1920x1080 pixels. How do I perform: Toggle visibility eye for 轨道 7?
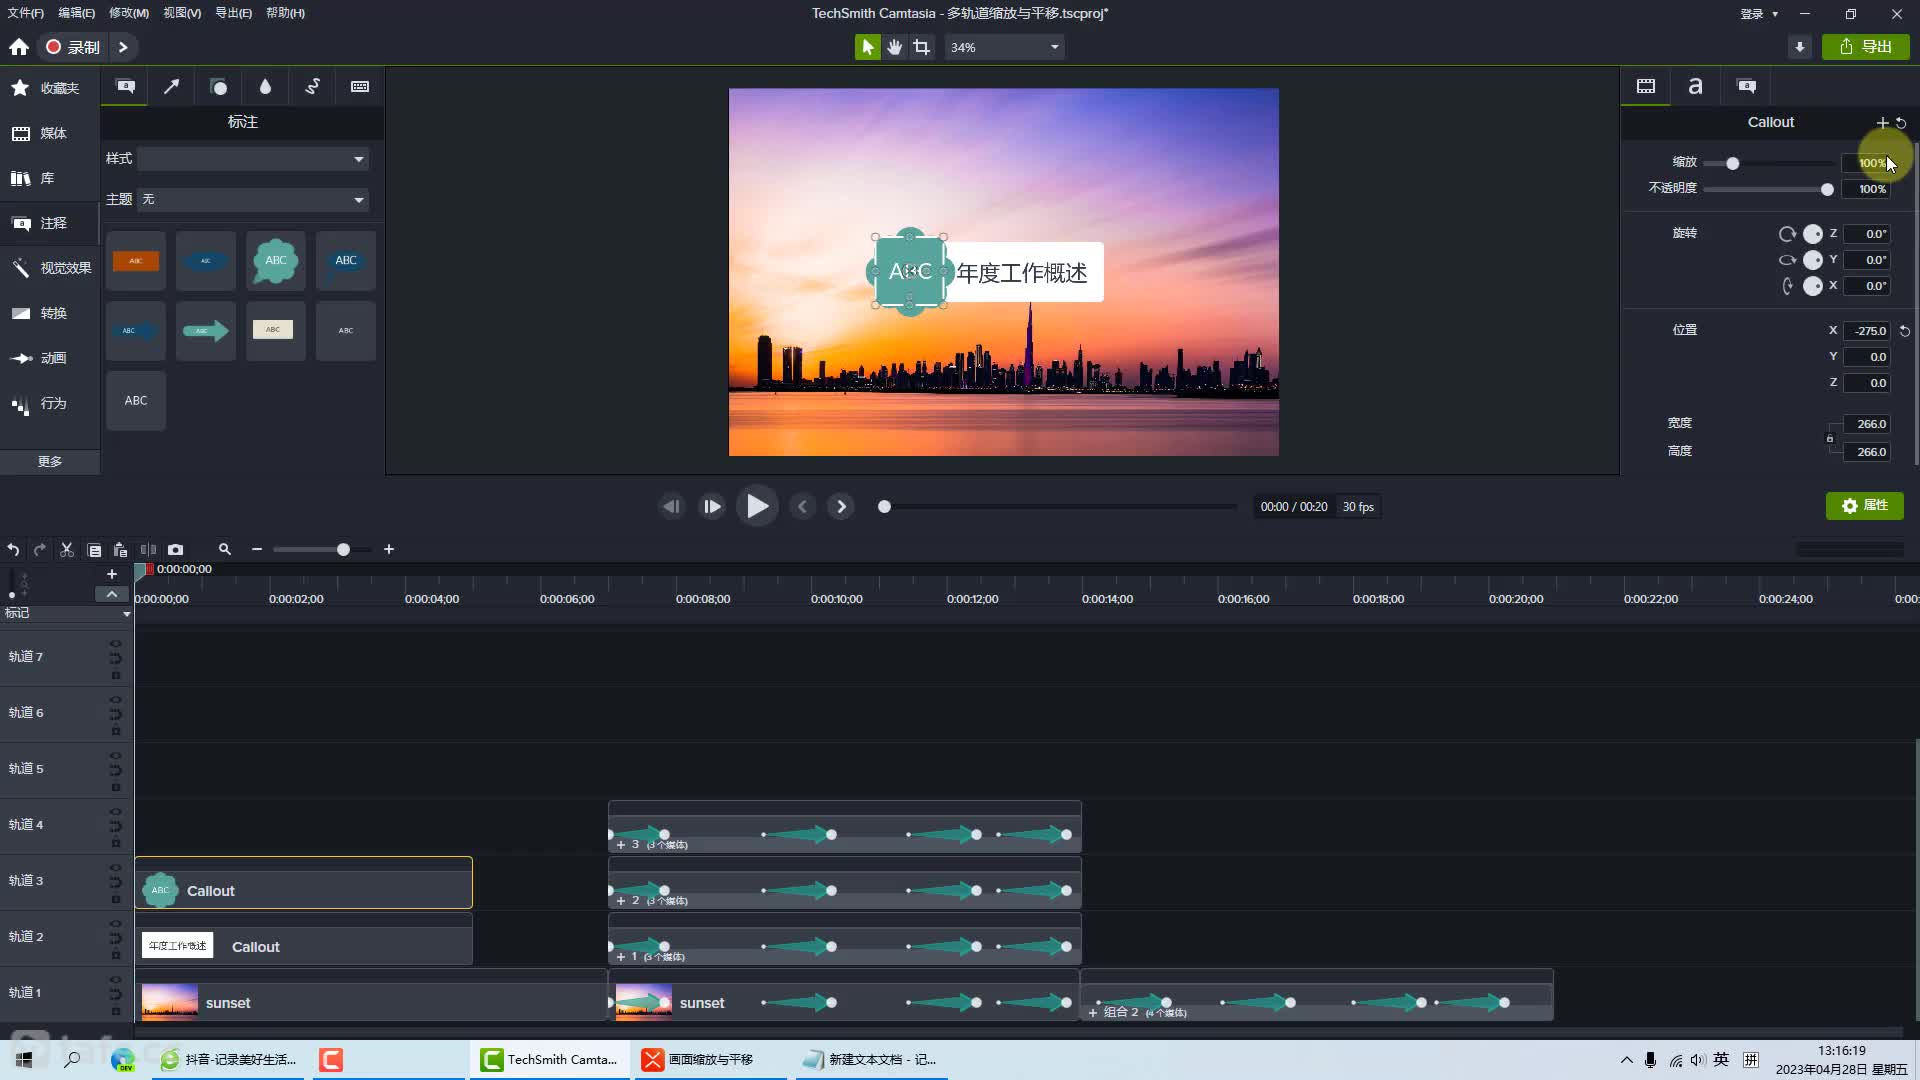tap(115, 644)
